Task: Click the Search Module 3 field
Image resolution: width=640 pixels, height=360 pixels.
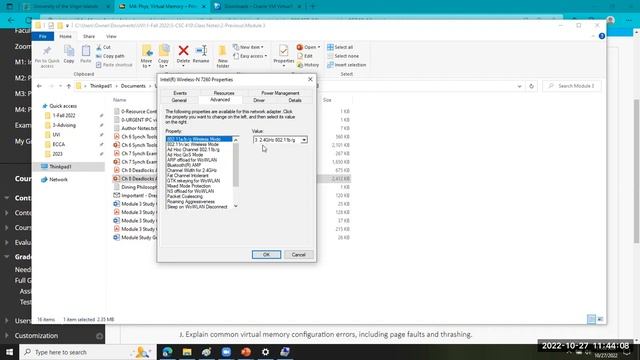Action: tap(571, 86)
